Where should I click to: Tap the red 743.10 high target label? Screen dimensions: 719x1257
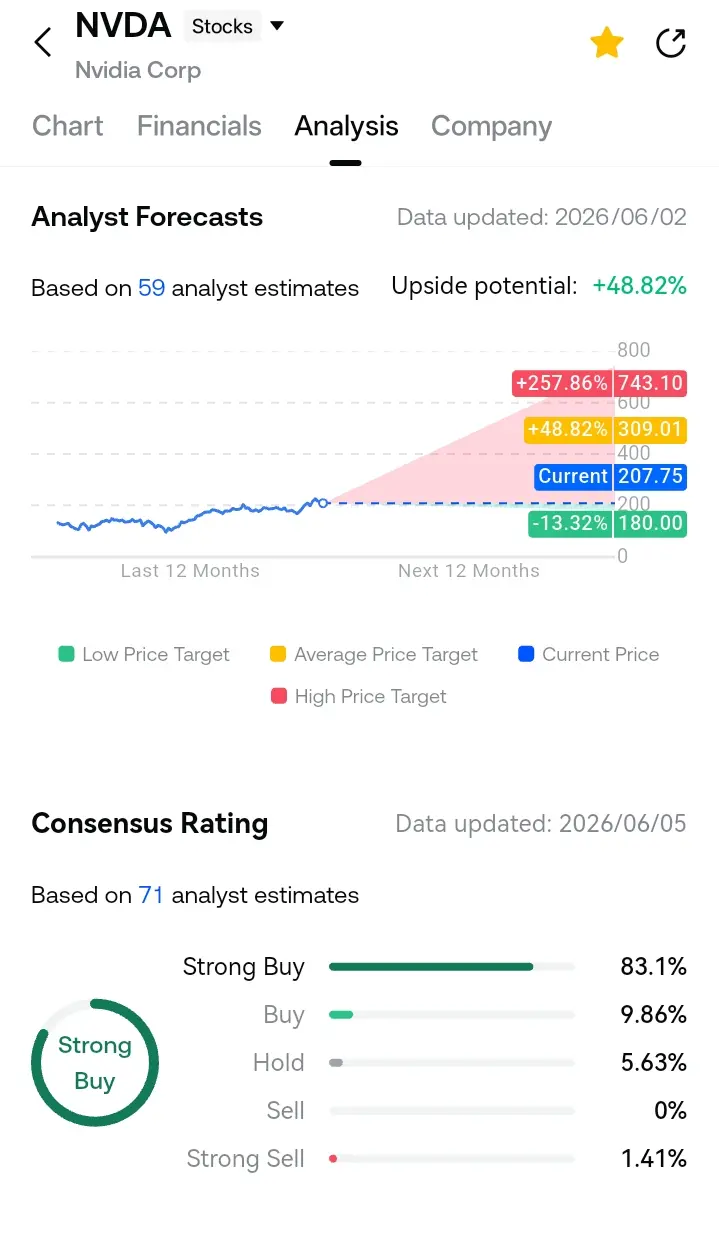(650, 383)
